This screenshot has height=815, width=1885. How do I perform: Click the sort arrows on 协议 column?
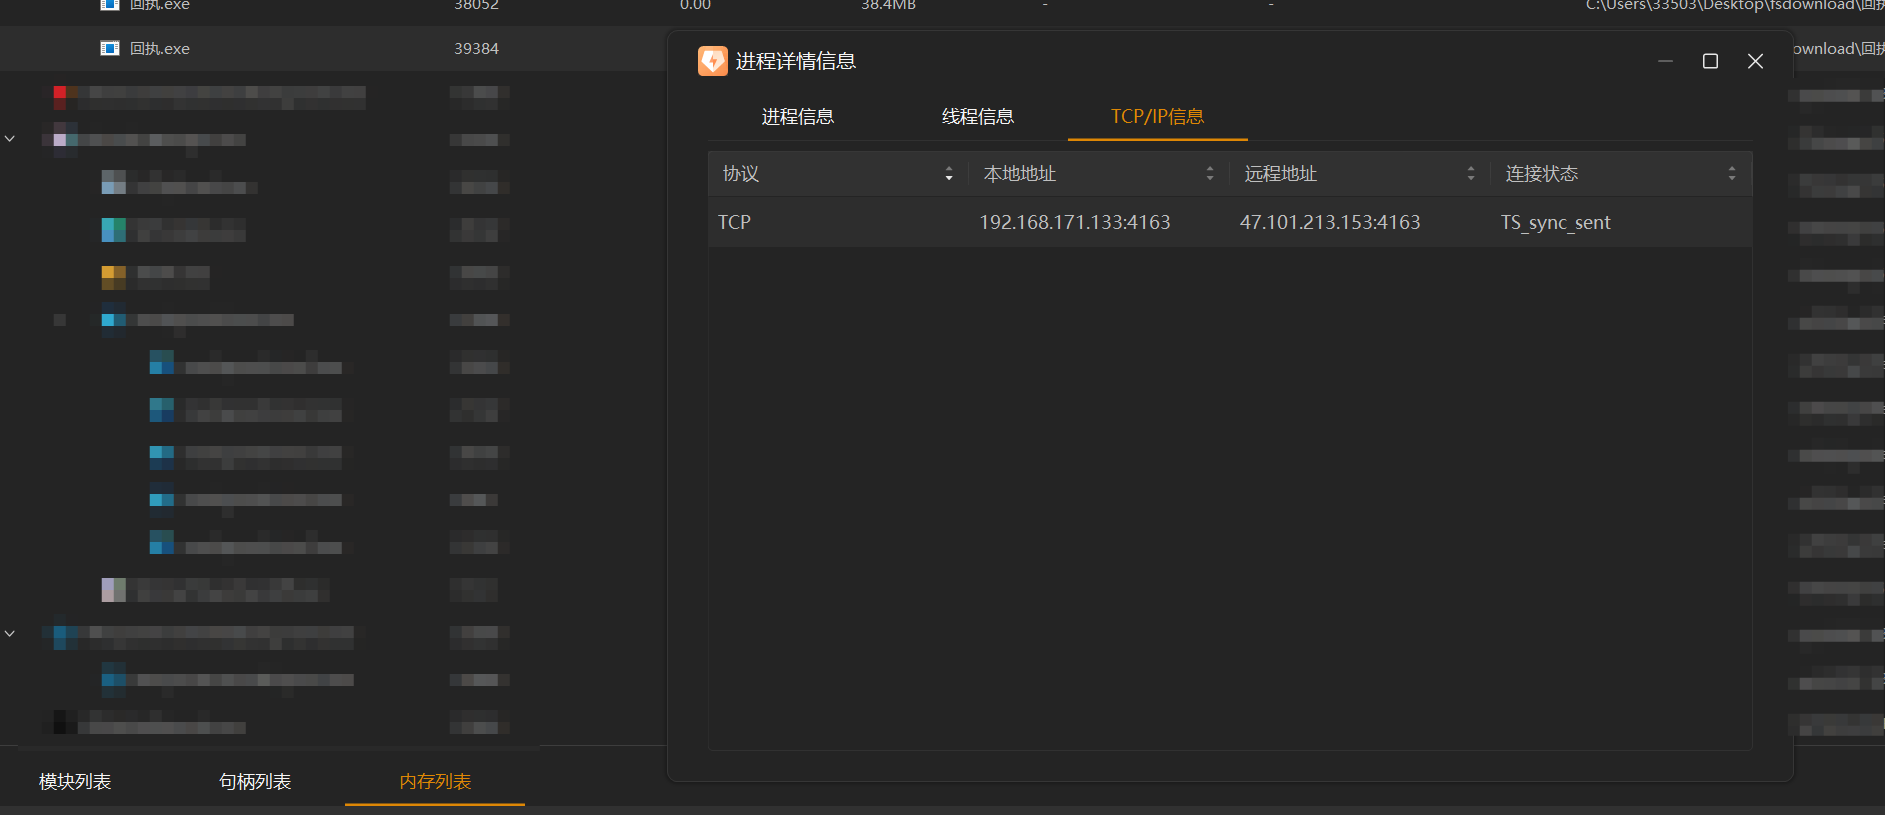[x=949, y=174]
